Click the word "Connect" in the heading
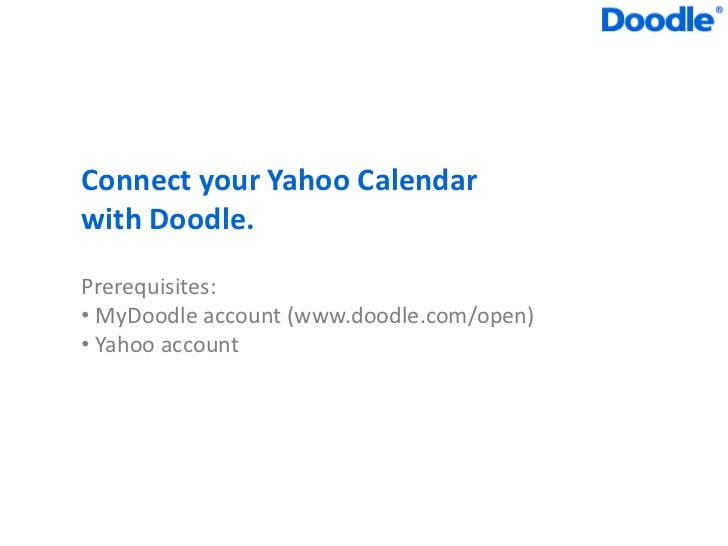Screen dimensions: 728x546 point(136,180)
